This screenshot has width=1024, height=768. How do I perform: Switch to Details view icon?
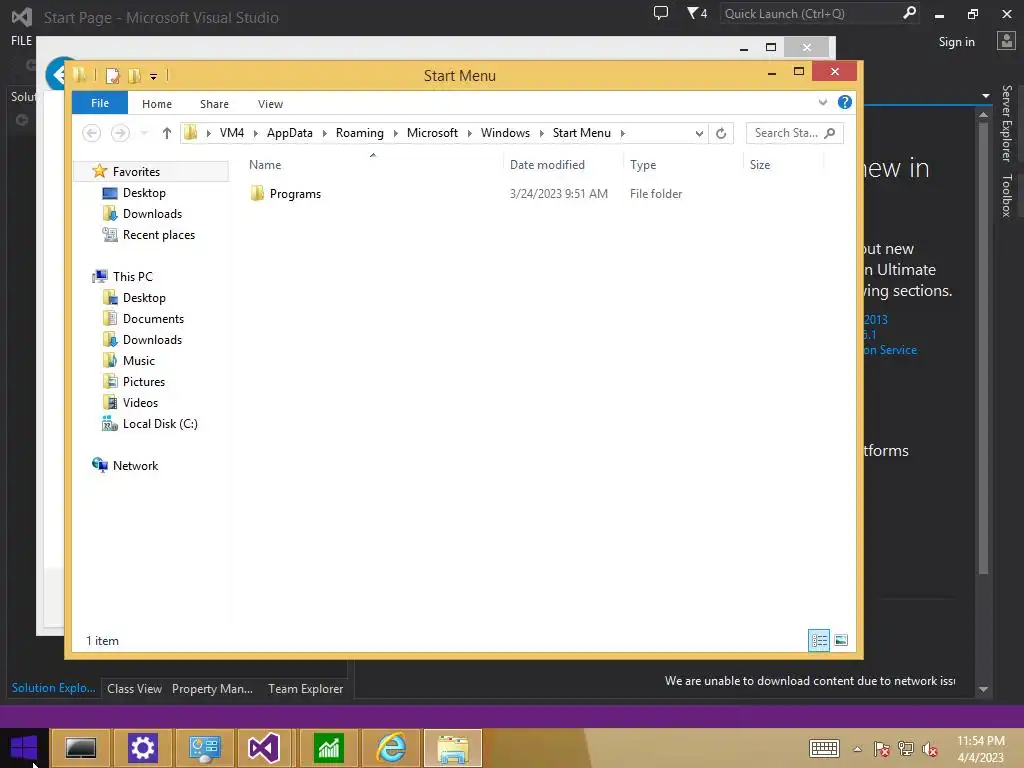tap(819, 641)
